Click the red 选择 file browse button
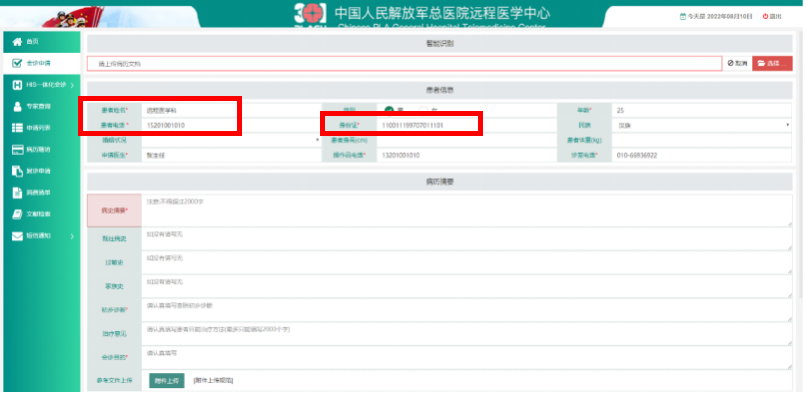Screen dimensions: 806x394 tap(772, 63)
